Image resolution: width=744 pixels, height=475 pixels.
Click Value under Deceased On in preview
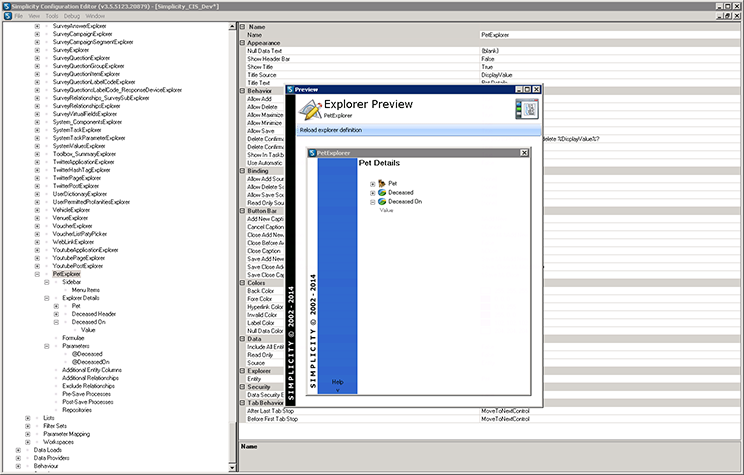pos(386,210)
